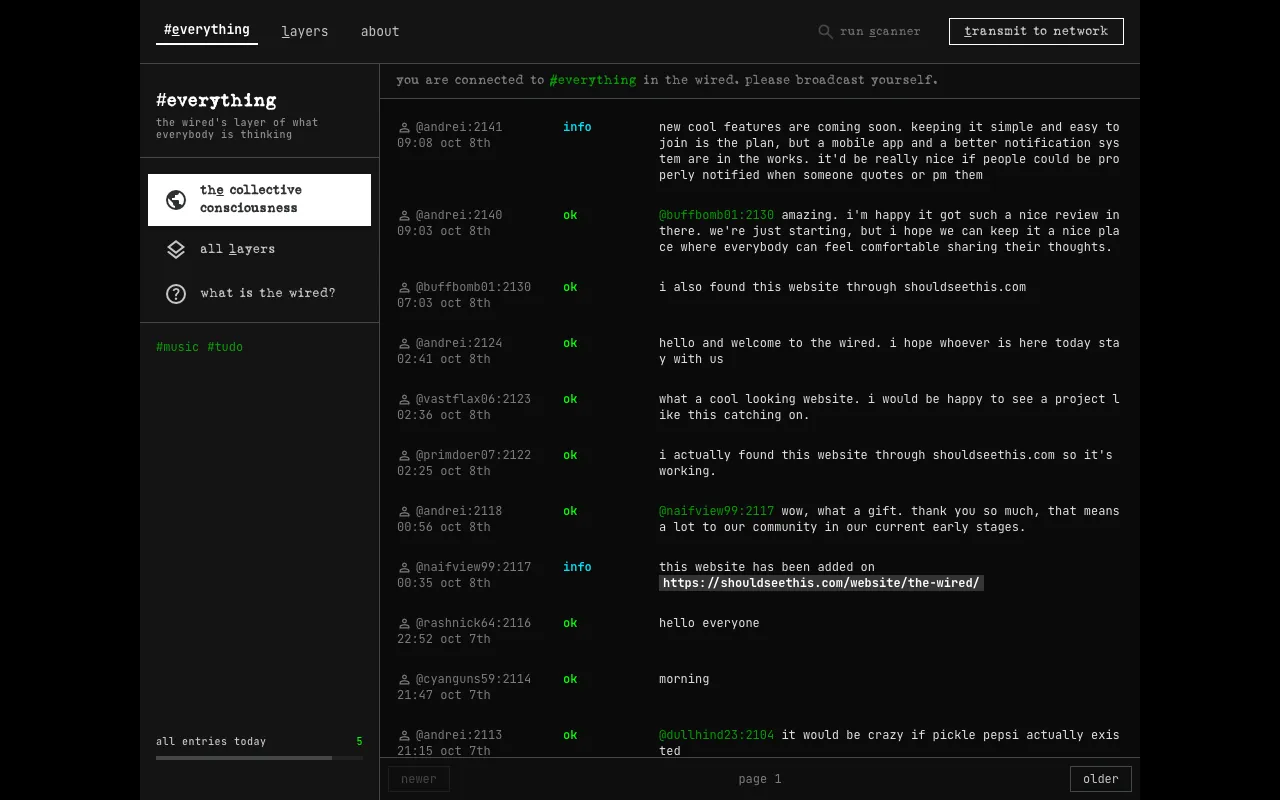Click user icon next to @andrei:2140
This screenshot has height=800, width=1280.
pyautogui.click(x=404, y=216)
